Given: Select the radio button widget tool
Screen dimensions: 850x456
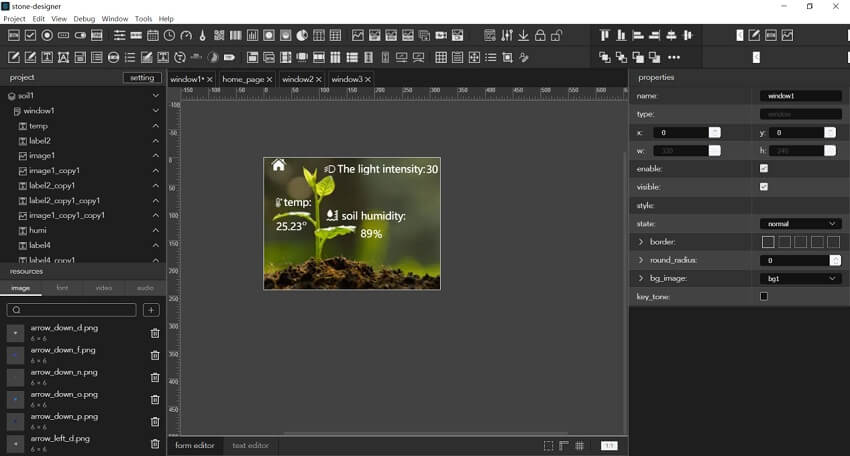Looking at the screenshot, I should point(47,35).
